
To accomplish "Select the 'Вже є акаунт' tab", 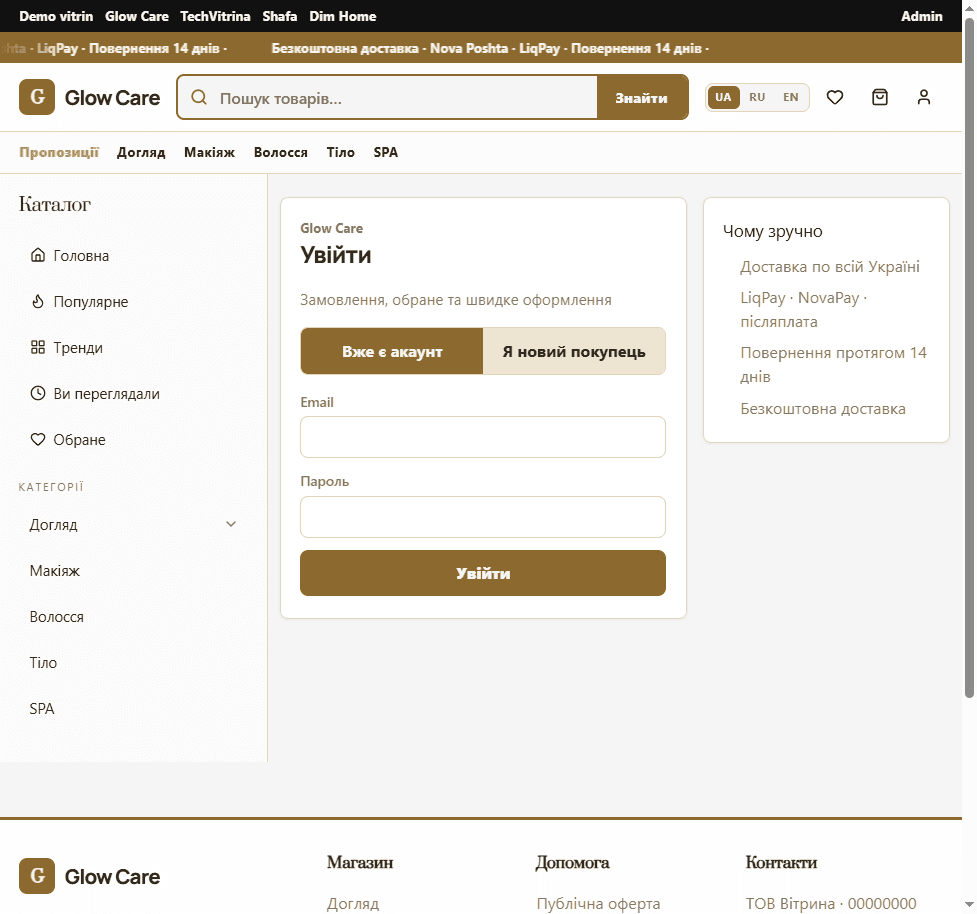I will (392, 351).
